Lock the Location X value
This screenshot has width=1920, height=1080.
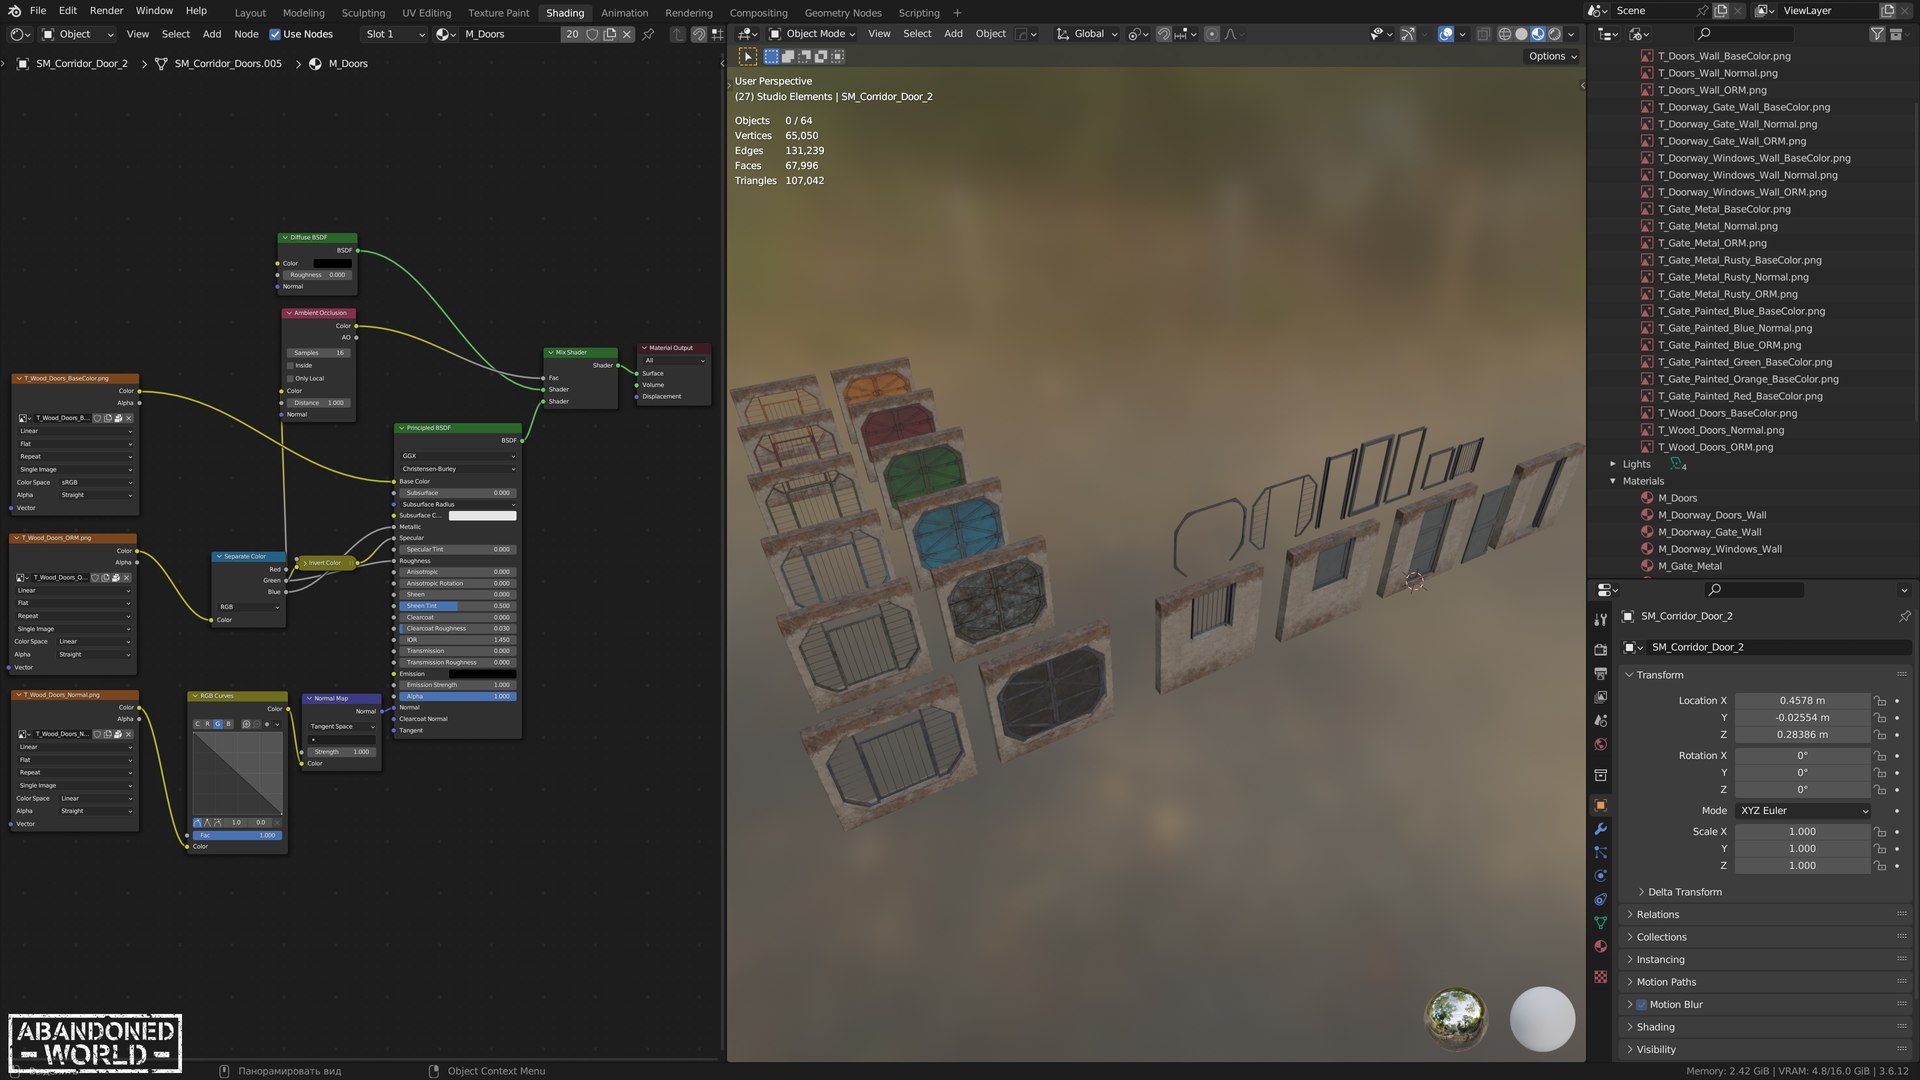point(1880,701)
